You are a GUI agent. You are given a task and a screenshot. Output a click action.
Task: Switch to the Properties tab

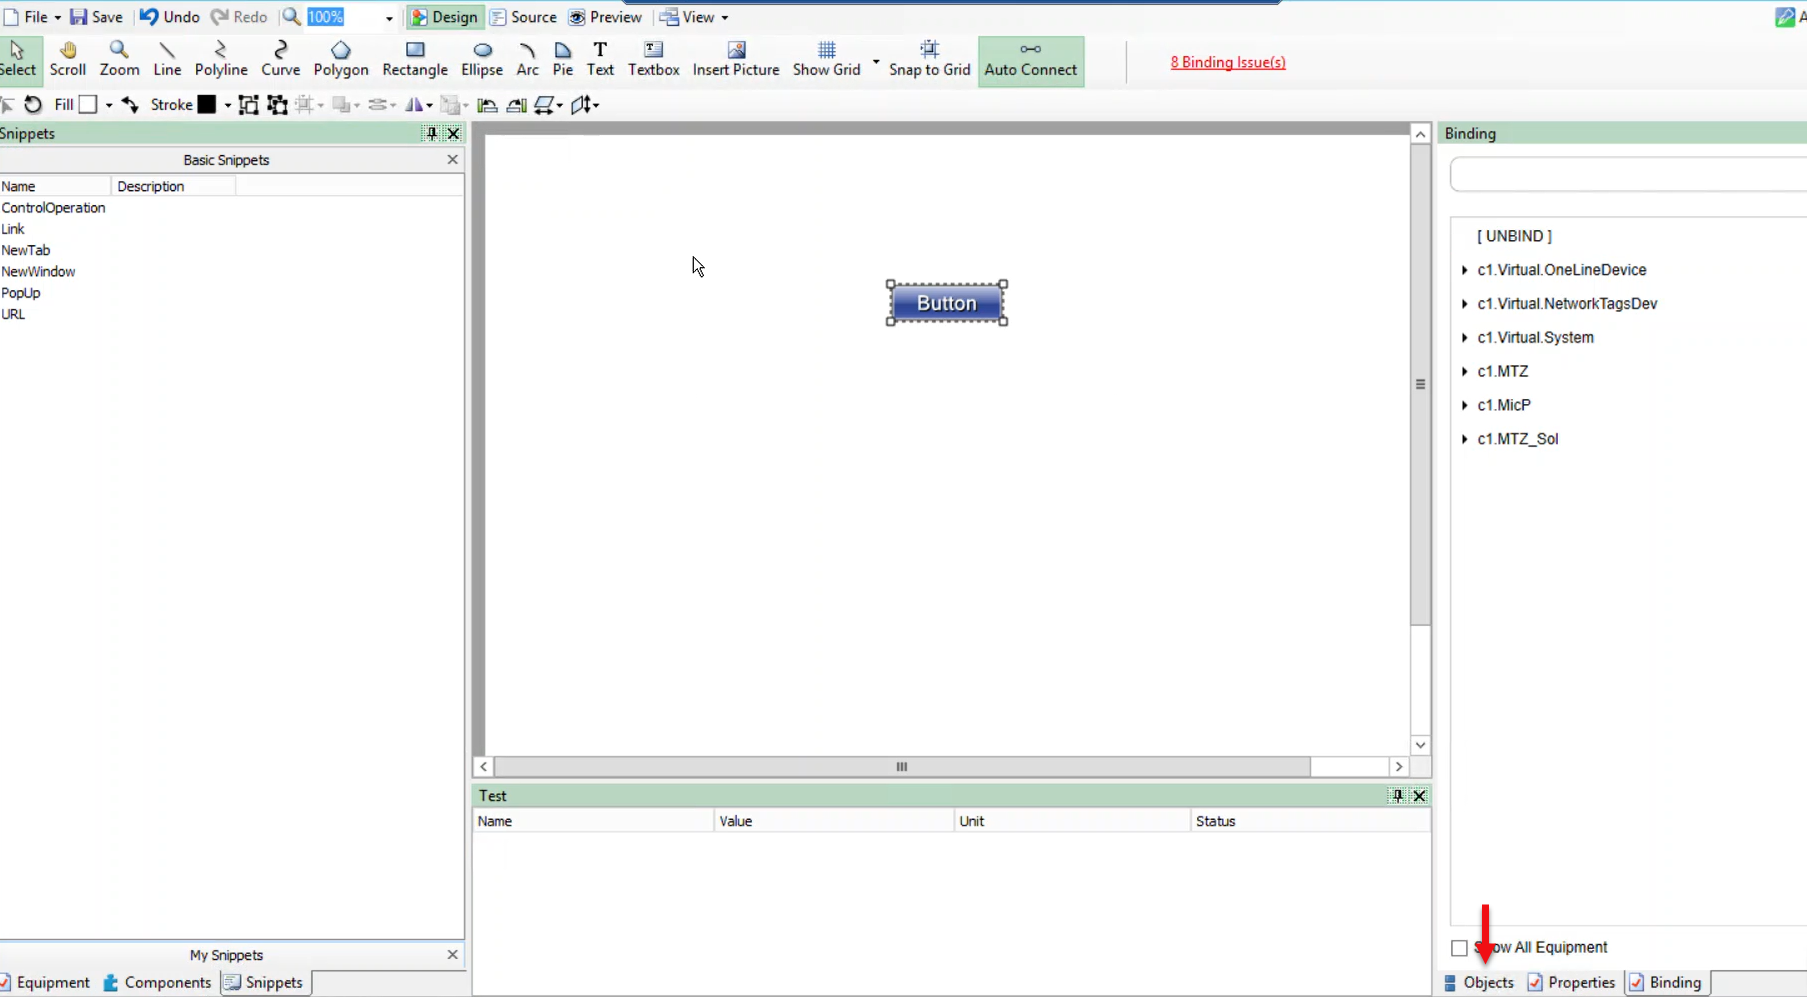[x=1572, y=983]
